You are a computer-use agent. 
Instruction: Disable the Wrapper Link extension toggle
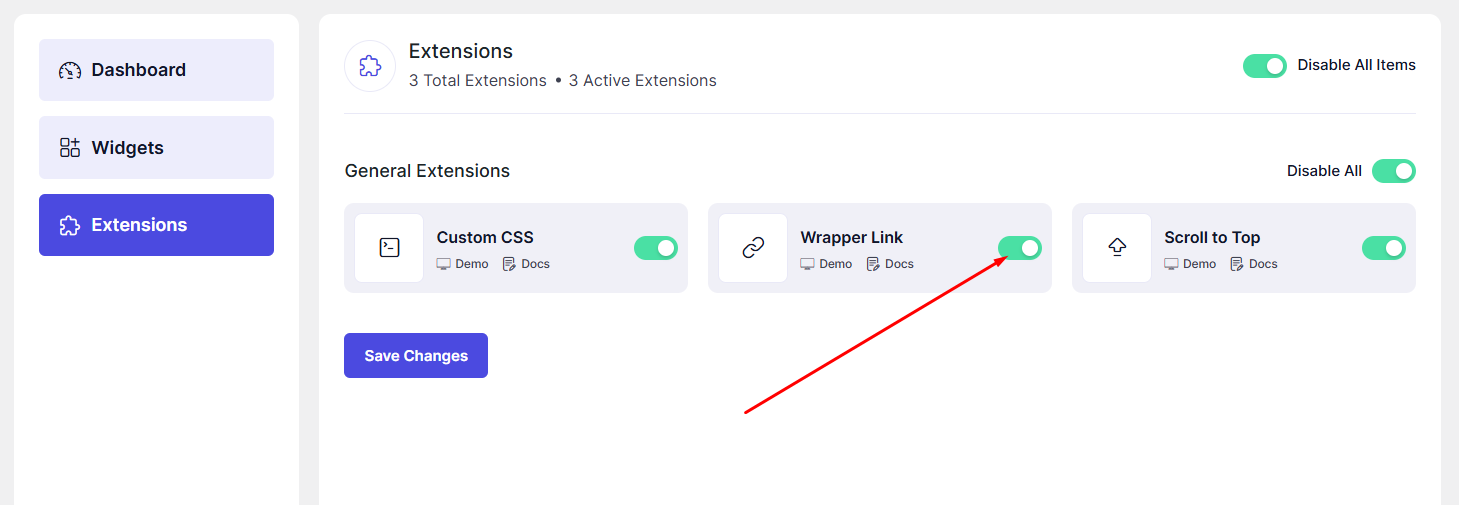pyautogui.click(x=1020, y=248)
